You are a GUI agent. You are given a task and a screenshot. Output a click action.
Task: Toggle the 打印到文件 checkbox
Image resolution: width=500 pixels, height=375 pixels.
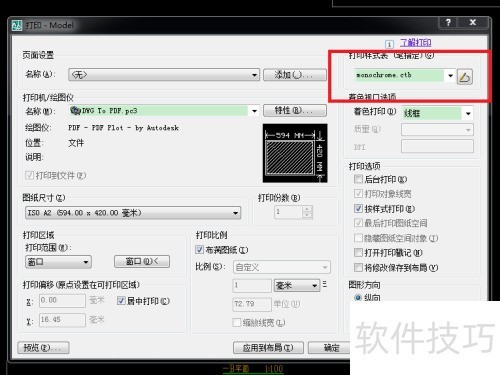click(29, 175)
